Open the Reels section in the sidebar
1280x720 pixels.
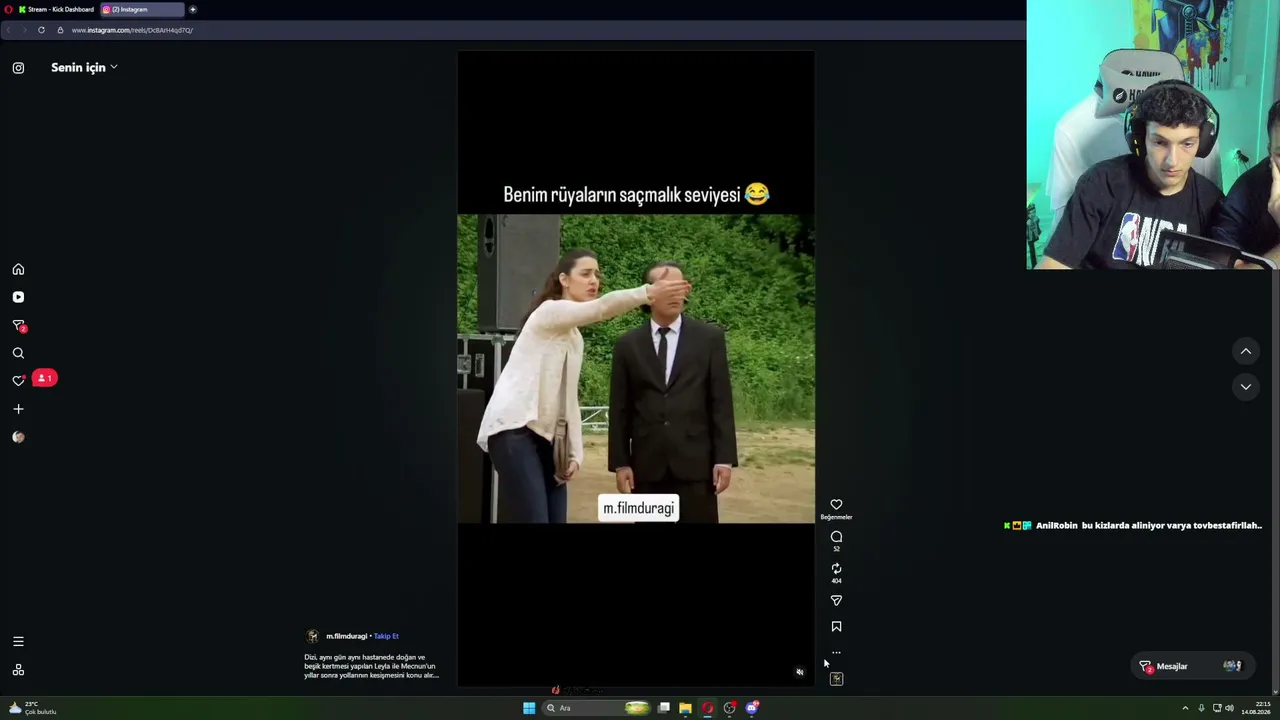coord(18,297)
